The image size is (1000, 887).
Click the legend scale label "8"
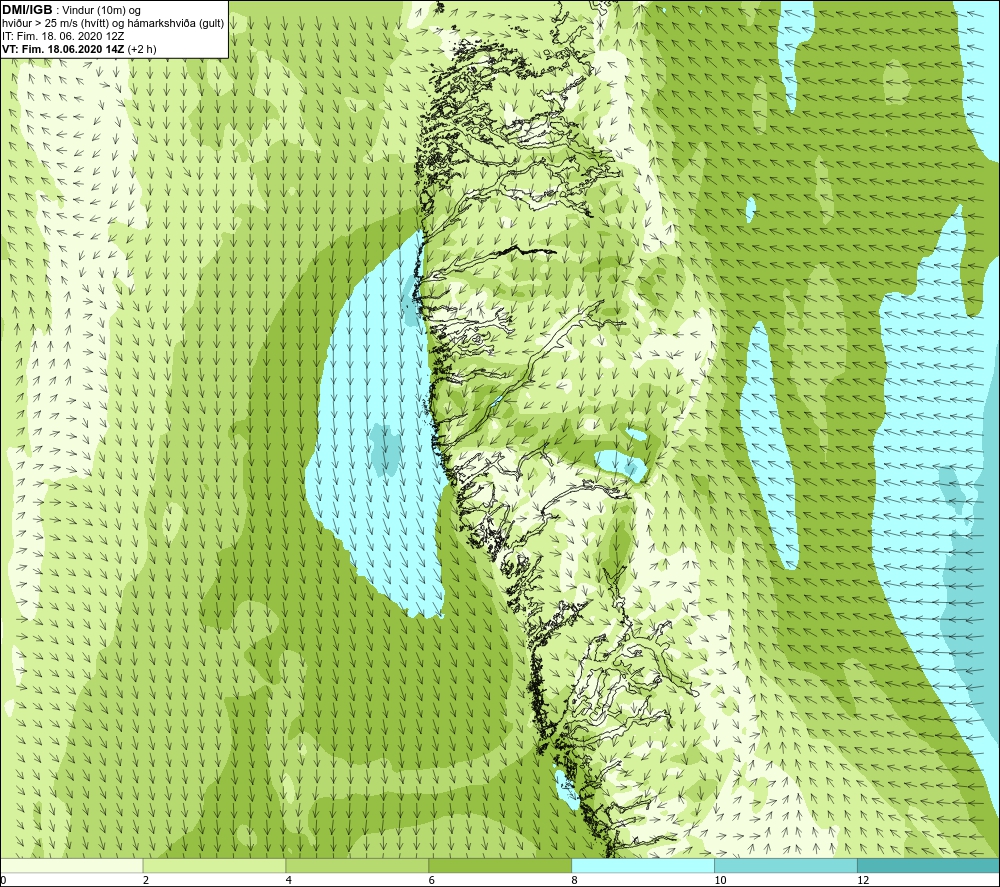[x=575, y=881]
